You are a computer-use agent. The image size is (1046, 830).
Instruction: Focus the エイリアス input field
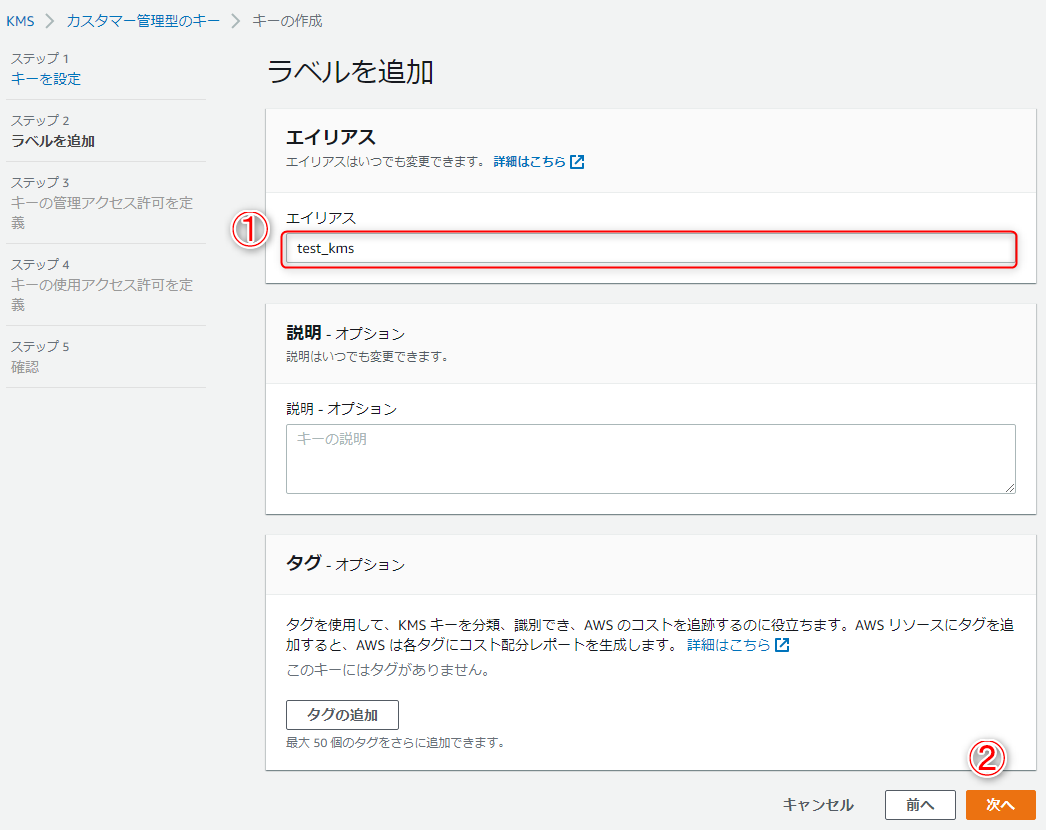click(650, 249)
